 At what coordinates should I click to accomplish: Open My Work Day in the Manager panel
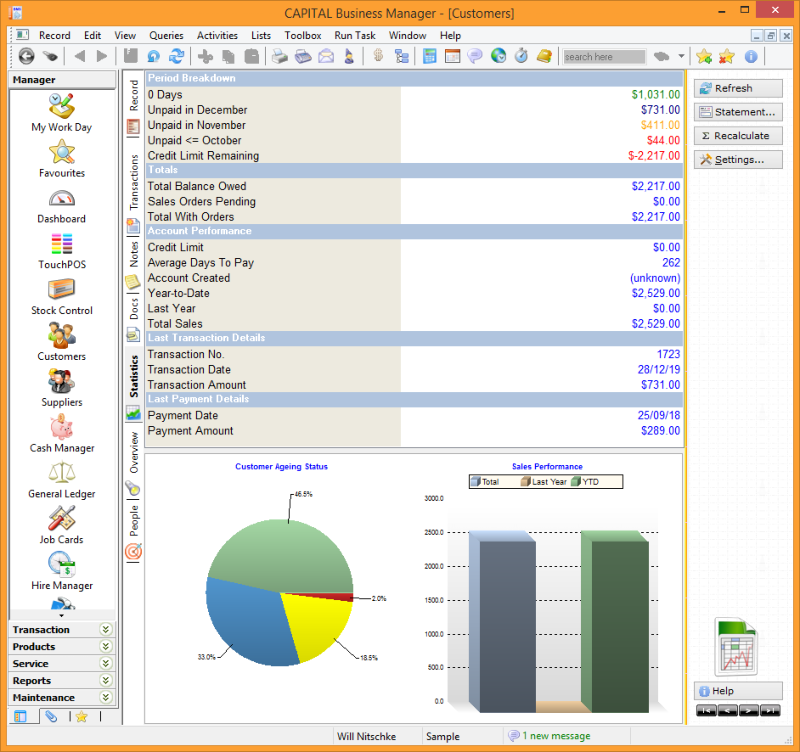[62, 113]
